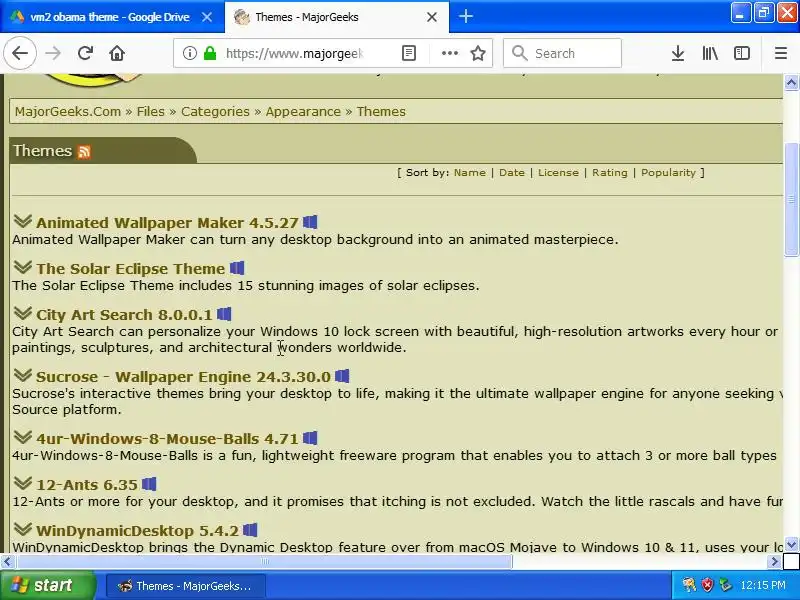Viewport: 800px width, 600px height.
Task: Open the Files breadcrumb link
Action: (151, 111)
